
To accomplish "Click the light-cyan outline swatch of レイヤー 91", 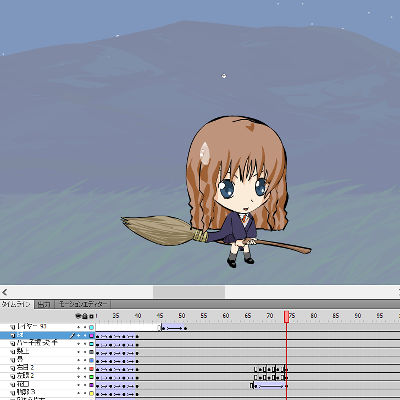I will point(91,327).
